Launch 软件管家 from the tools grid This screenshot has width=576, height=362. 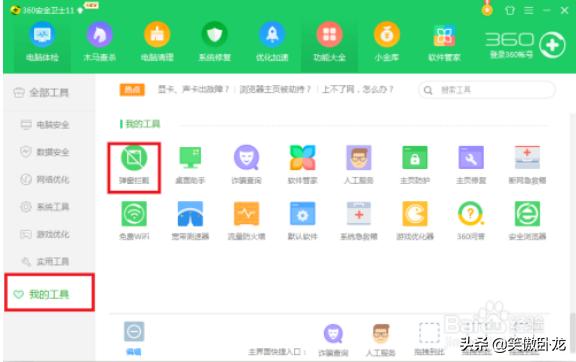coord(302,165)
